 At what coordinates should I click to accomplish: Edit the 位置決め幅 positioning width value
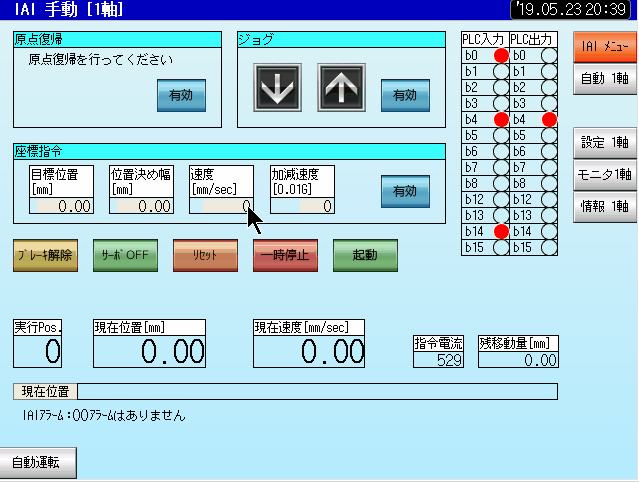coord(141,206)
